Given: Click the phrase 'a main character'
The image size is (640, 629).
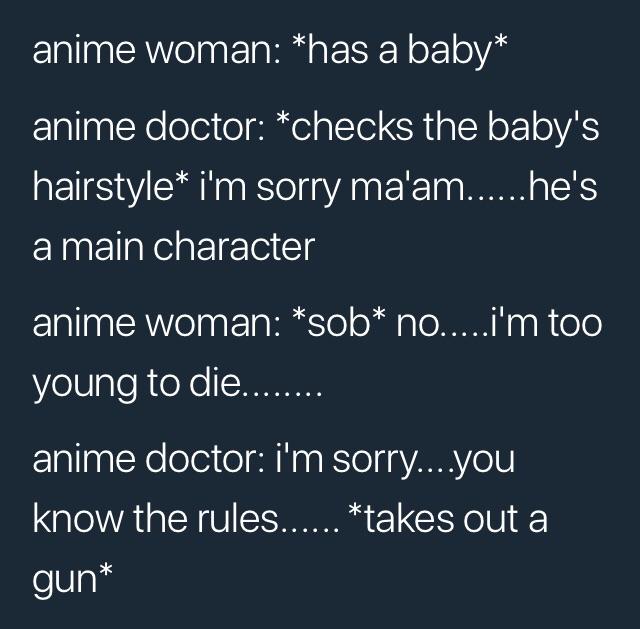Looking at the screenshot, I should (174, 247).
